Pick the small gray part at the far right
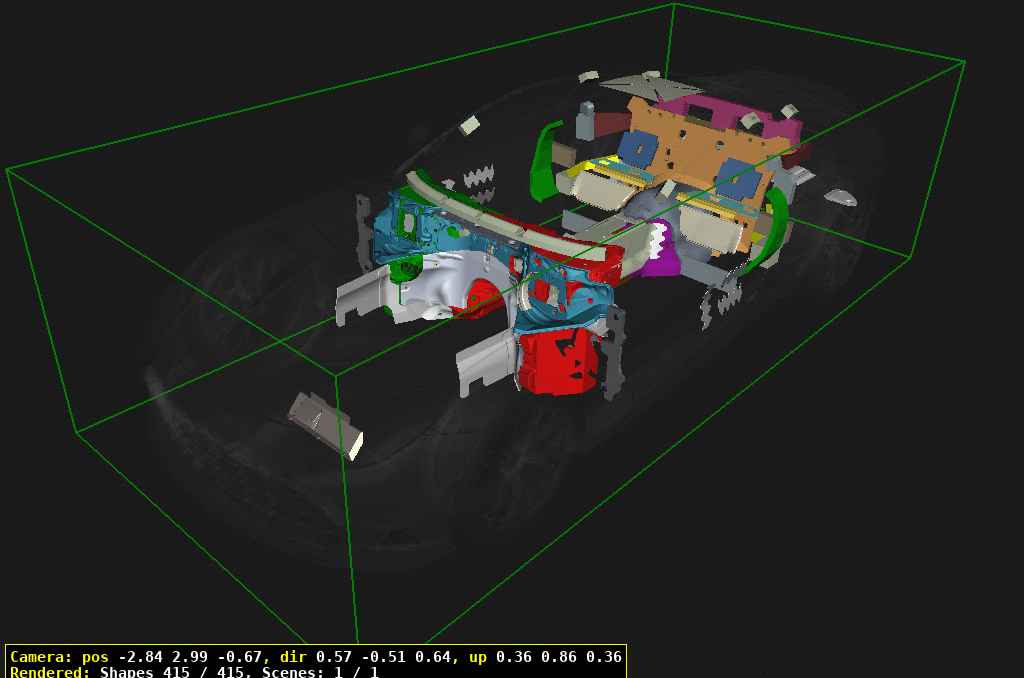The width and height of the screenshot is (1024, 678). pos(839,197)
